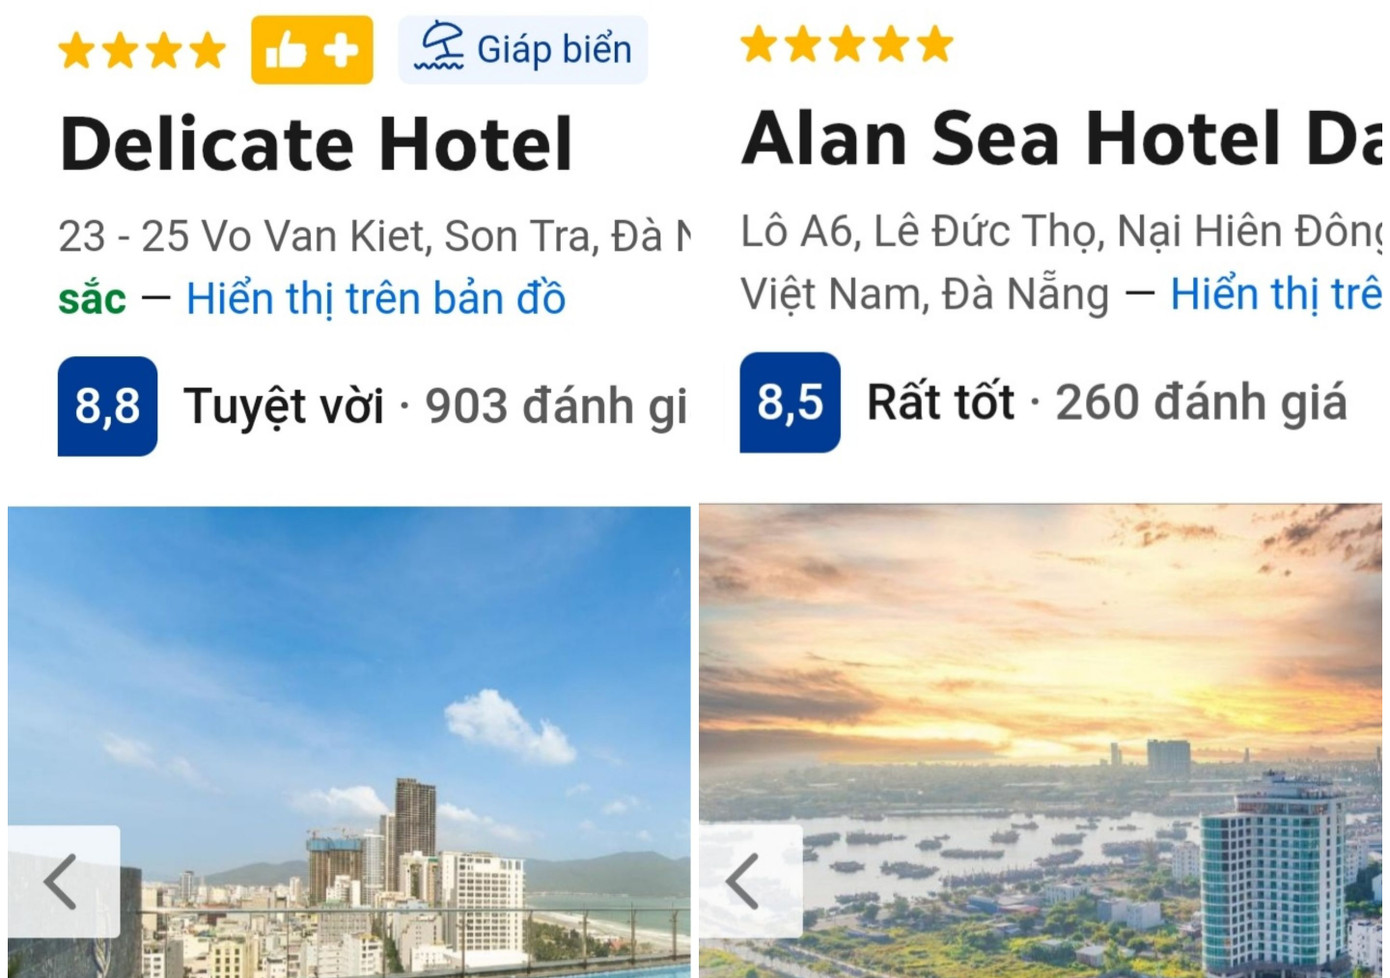
Task: Click the 'Tuyệt vời' rating label
Action: coord(283,404)
